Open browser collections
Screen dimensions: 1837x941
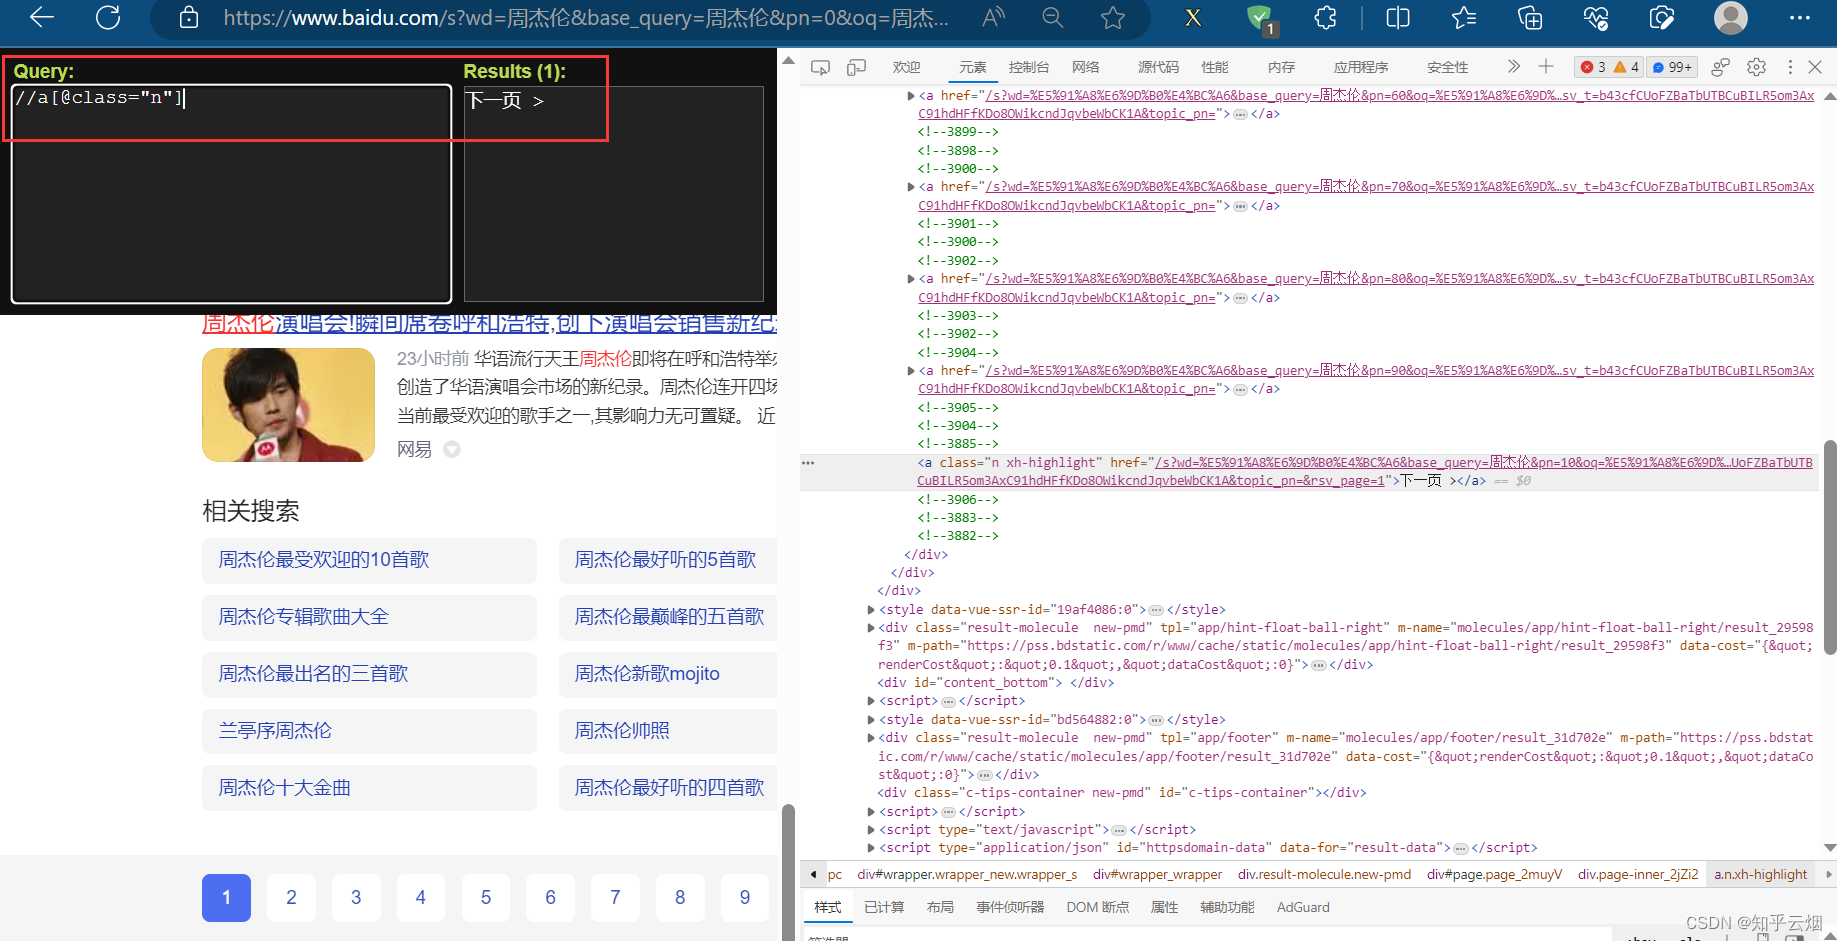(1530, 17)
